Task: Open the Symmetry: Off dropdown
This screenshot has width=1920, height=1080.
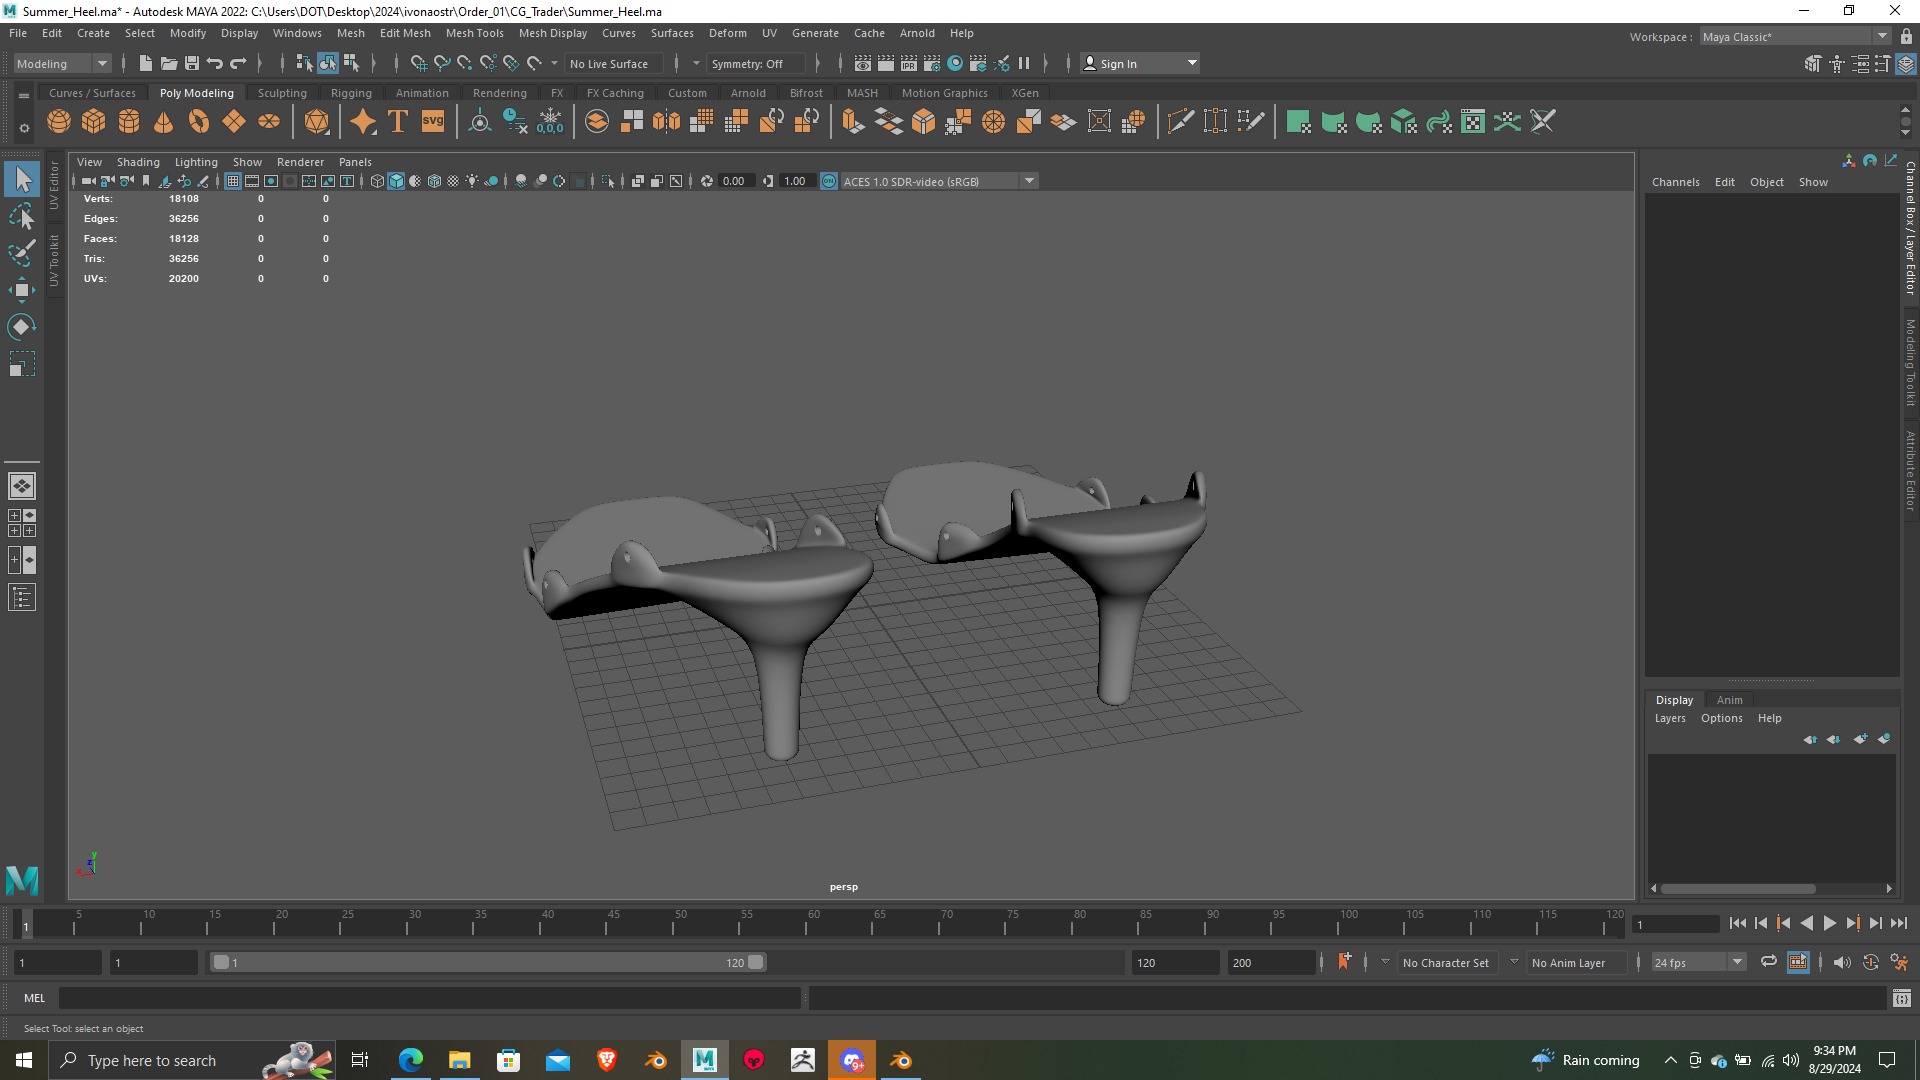Action: [x=756, y=63]
